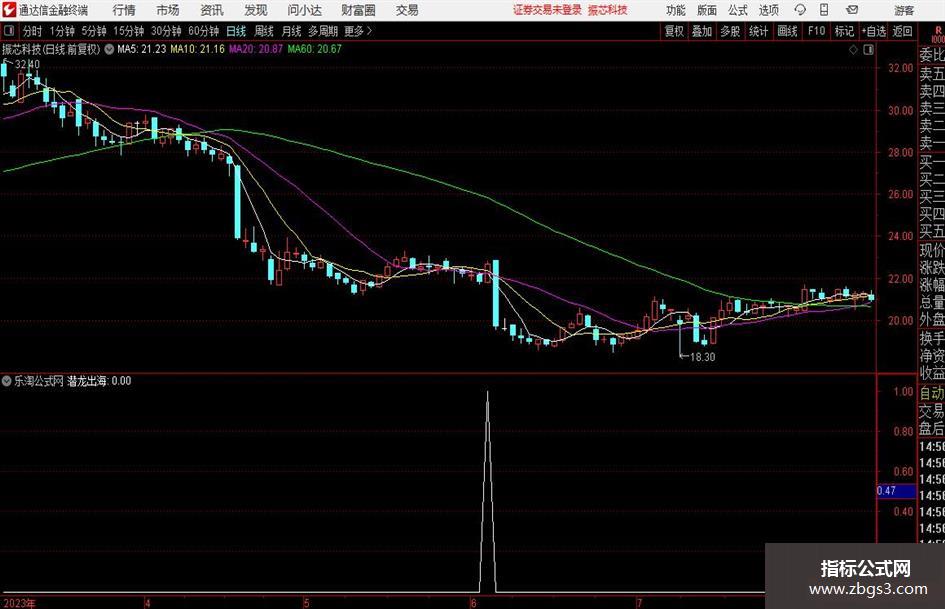Click the 振芯科技 stock name in title bar
Image resolution: width=945 pixels, height=609 pixels.
tap(608, 10)
